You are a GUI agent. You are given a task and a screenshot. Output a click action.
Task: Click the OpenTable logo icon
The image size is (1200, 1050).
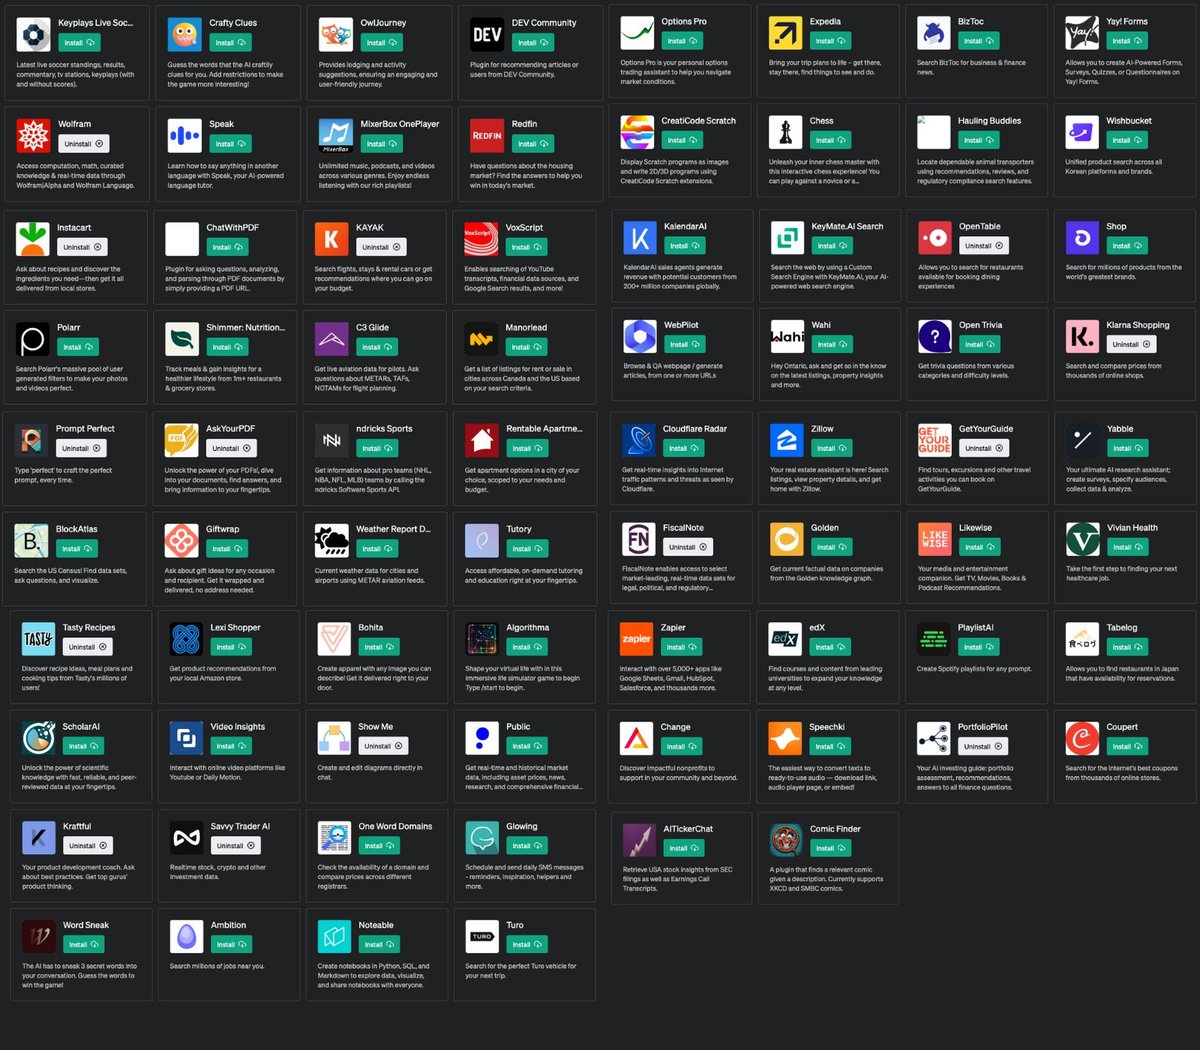click(935, 238)
